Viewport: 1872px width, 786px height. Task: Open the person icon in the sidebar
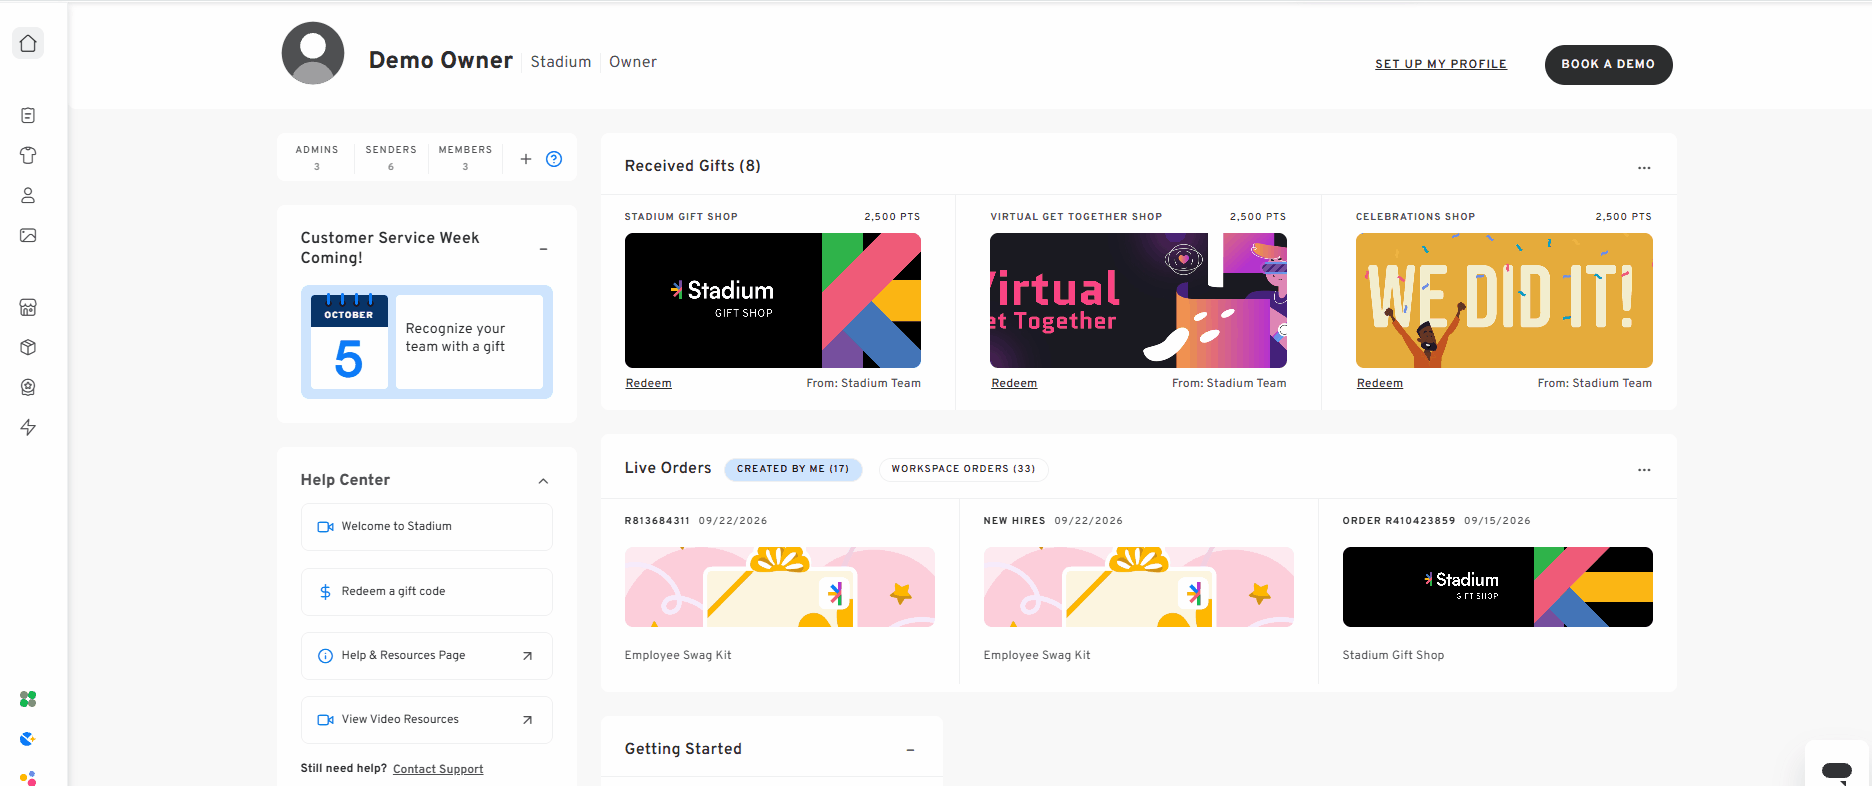[28, 195]
